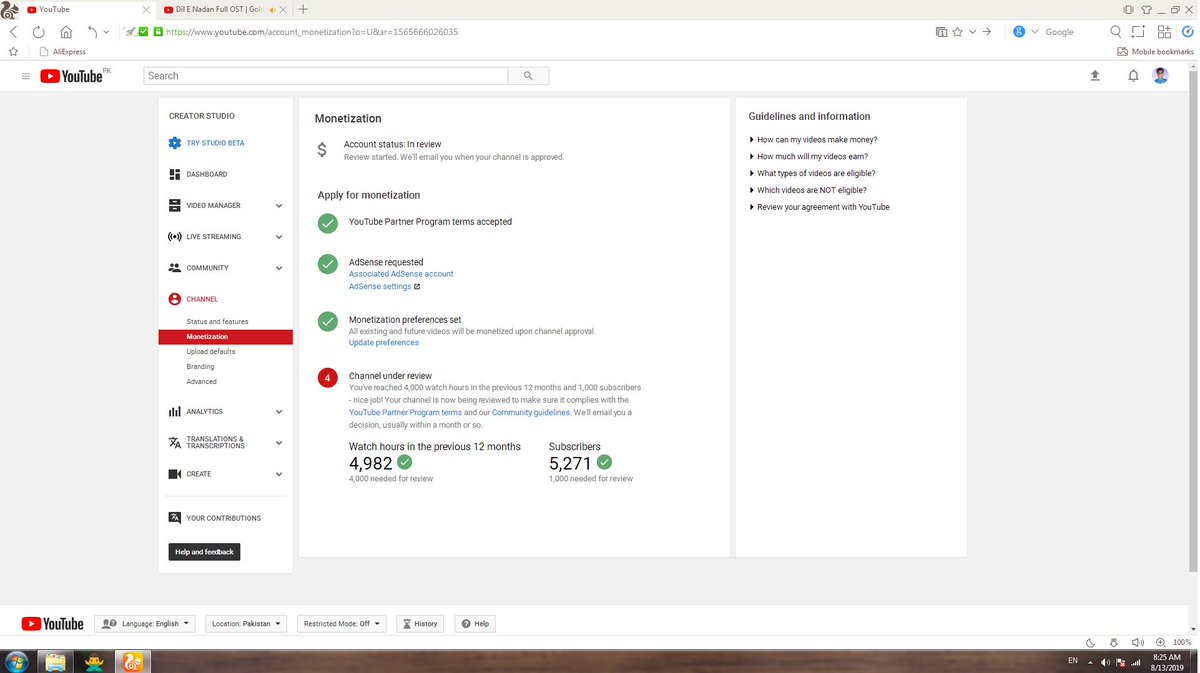Click the browser mute speaker icon in status bar

pyautogui.click(x=1137, y=642)
